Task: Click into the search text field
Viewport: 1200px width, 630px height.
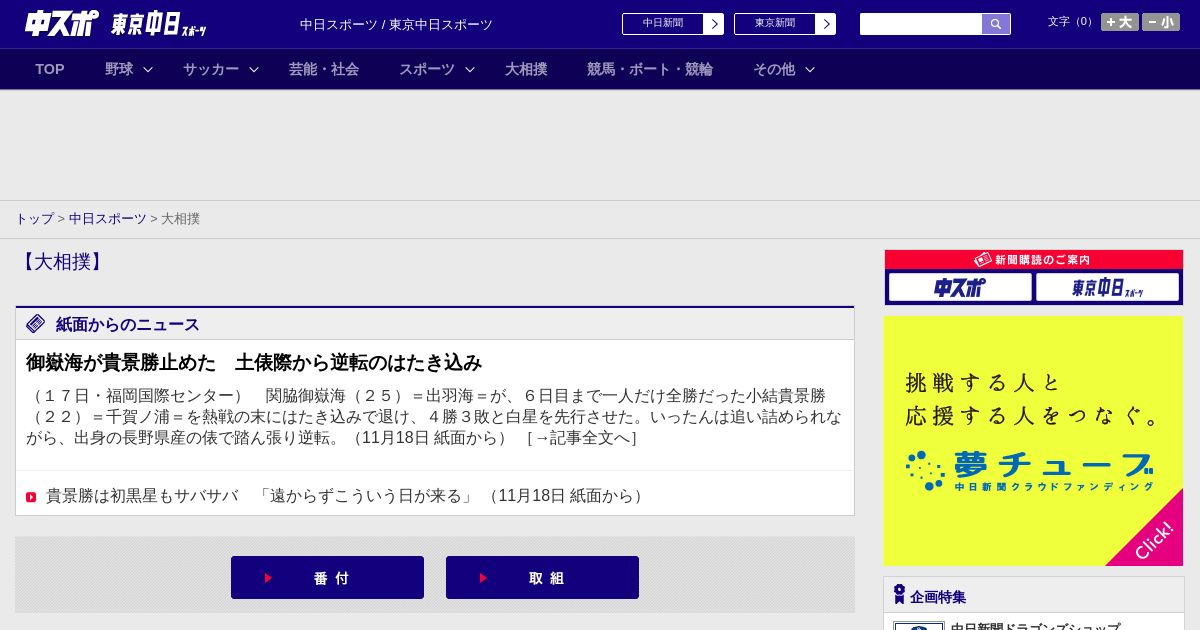Action: [x=921, y=24]
